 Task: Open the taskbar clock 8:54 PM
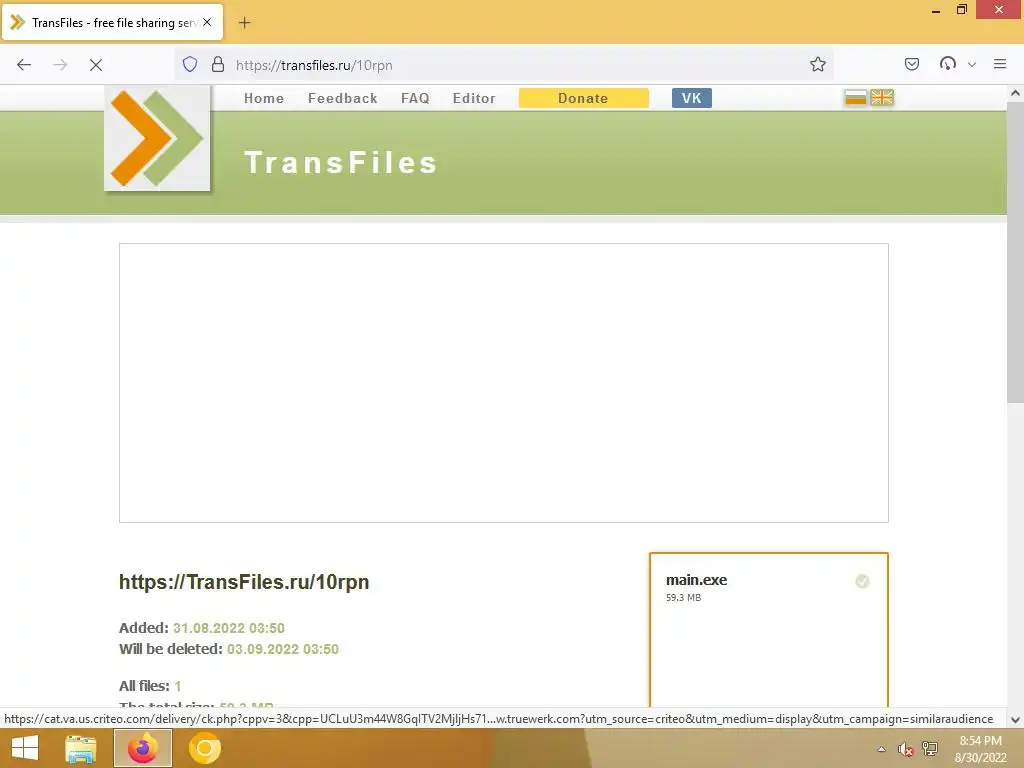pyautogui.click(x=981, y=749)
